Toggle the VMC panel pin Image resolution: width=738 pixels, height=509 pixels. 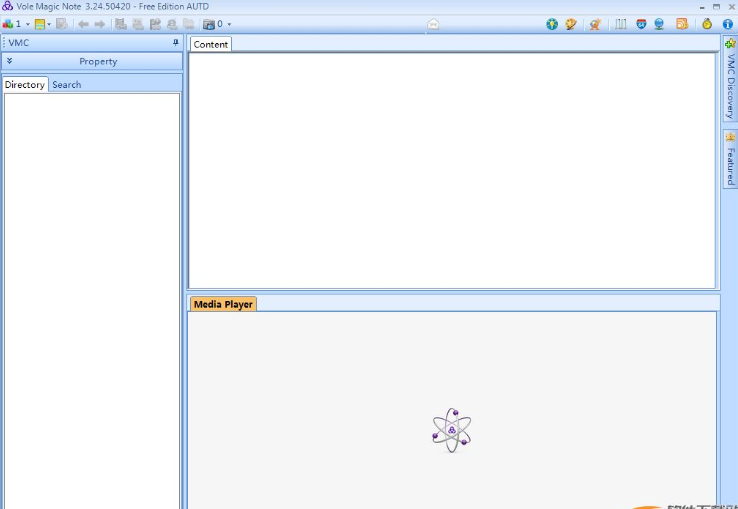pos(176,42)
